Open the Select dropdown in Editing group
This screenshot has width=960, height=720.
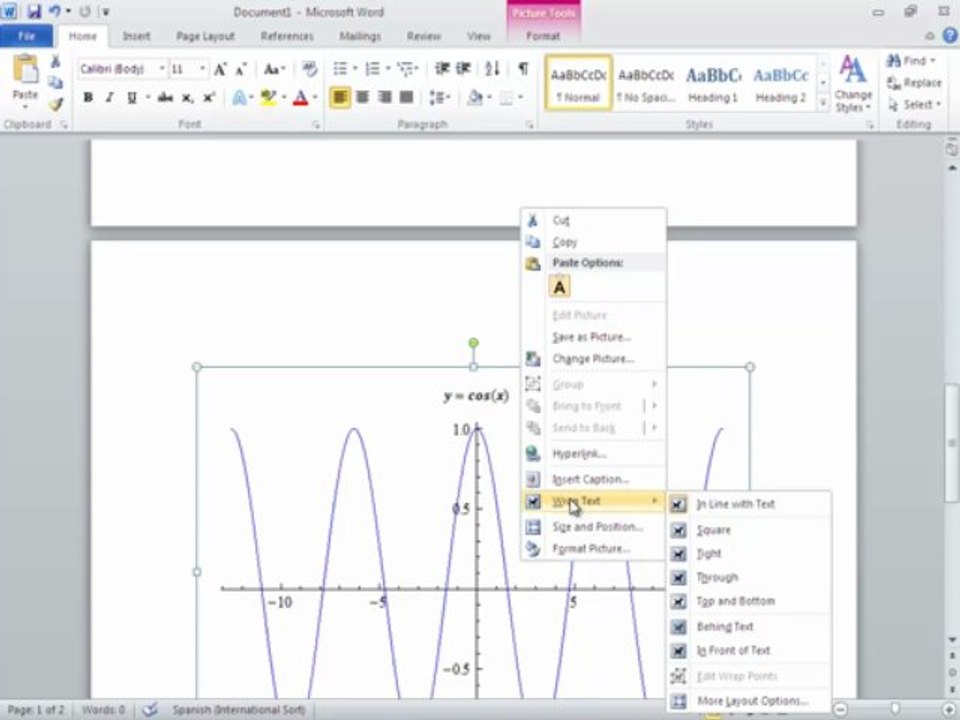(915, 105)
